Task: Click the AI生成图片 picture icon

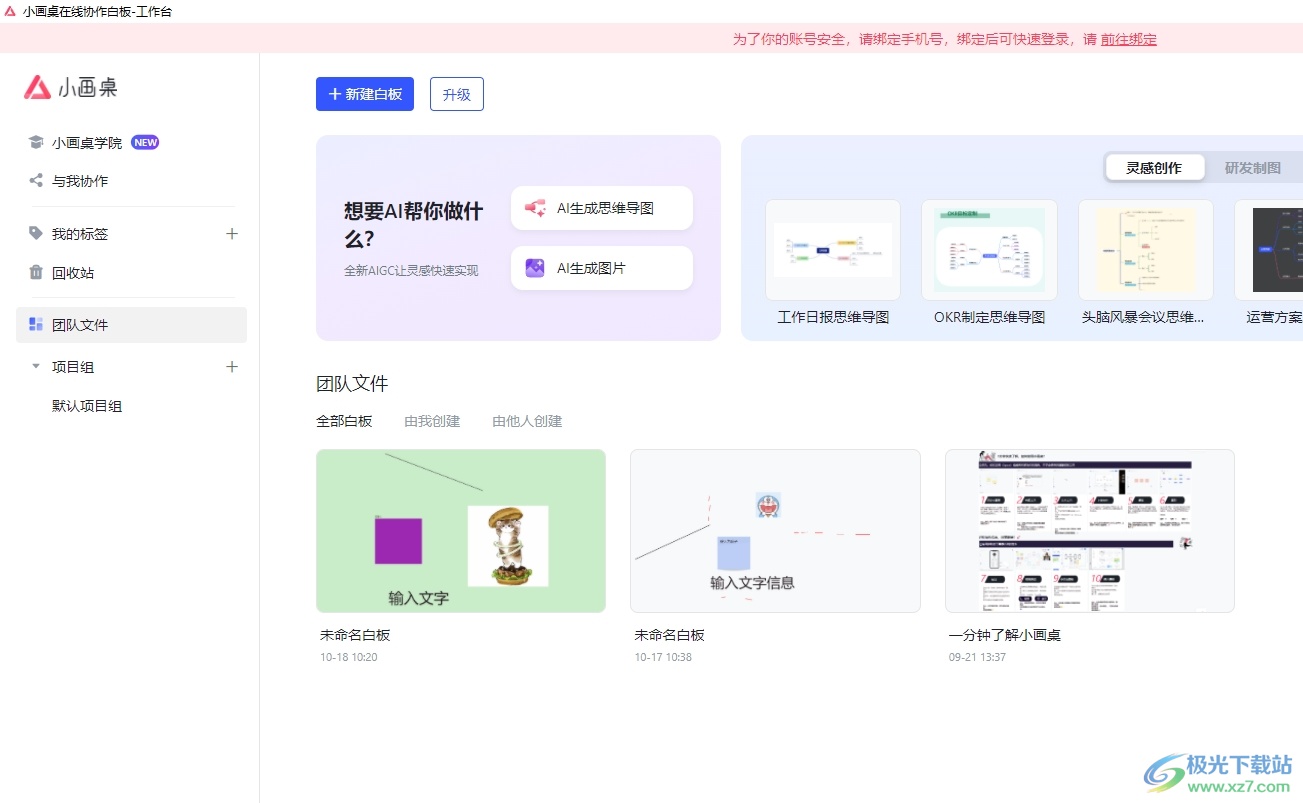Action: point(535,268)
